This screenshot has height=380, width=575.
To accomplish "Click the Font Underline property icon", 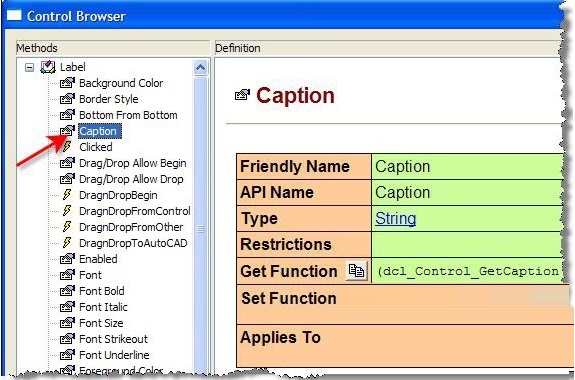I will [67, 355].
